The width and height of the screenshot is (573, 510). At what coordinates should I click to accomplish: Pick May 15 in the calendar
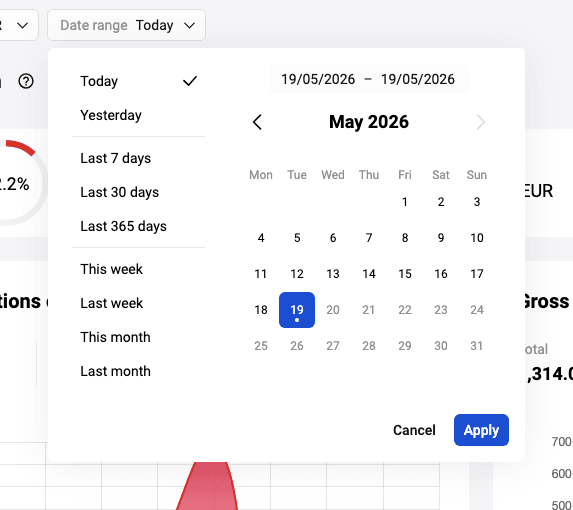click(405, 274)
